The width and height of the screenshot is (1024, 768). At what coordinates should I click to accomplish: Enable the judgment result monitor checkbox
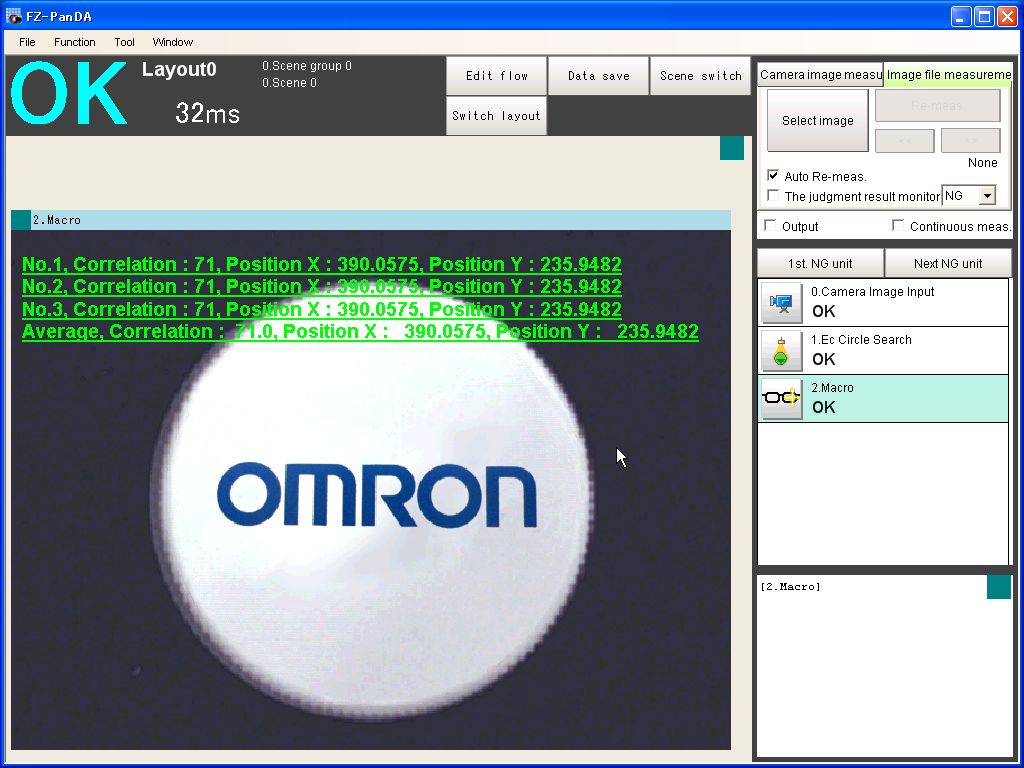(x=773, y=195)
